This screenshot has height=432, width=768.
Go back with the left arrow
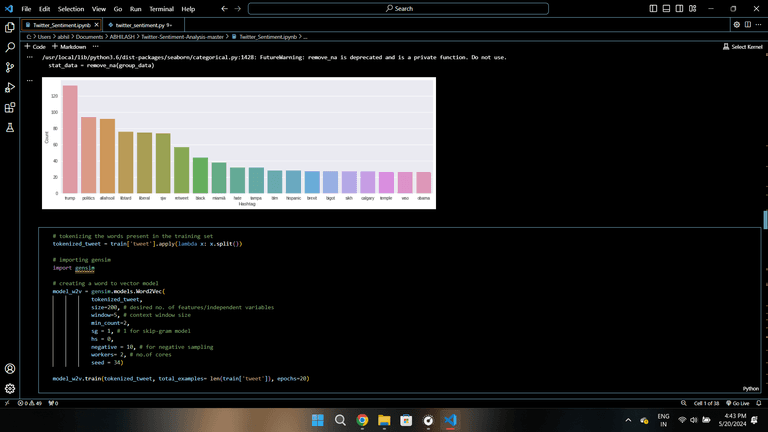(x=224, y=8)
